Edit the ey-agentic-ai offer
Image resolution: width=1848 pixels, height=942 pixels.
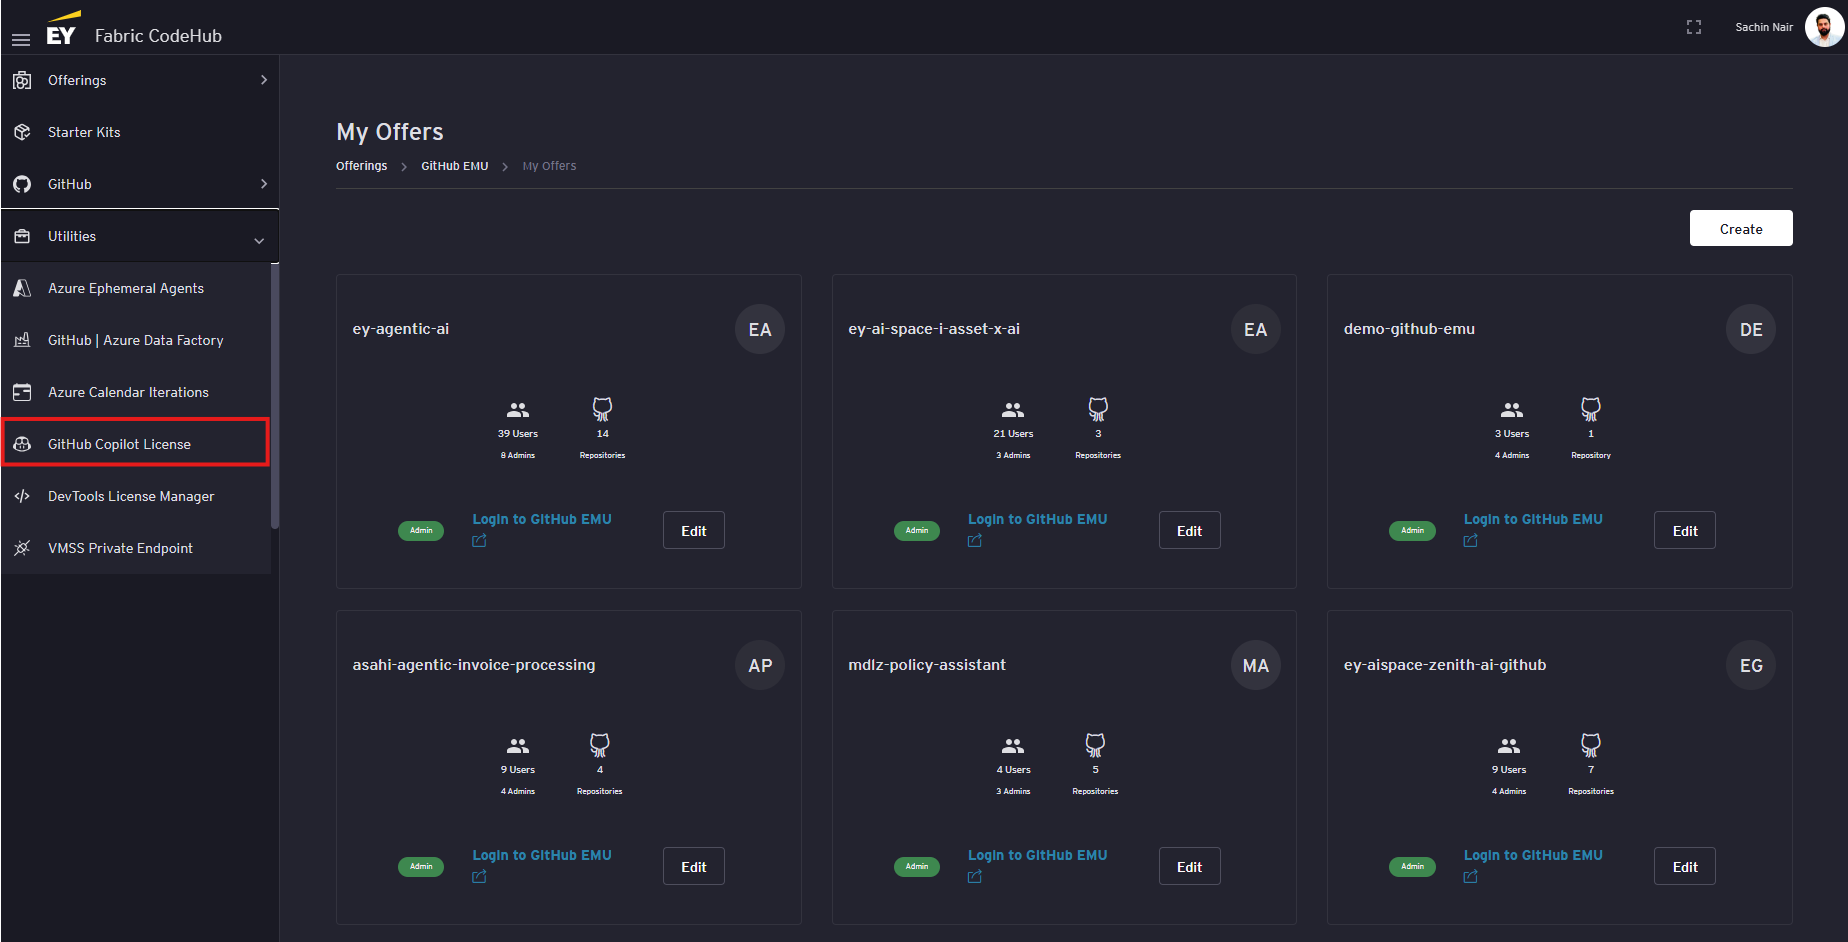point(693,531)
